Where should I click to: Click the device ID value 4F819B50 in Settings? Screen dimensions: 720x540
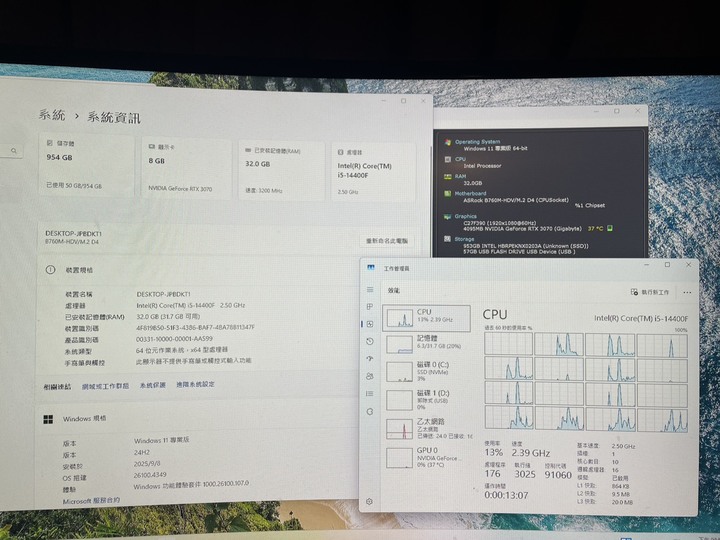(195, 327)
